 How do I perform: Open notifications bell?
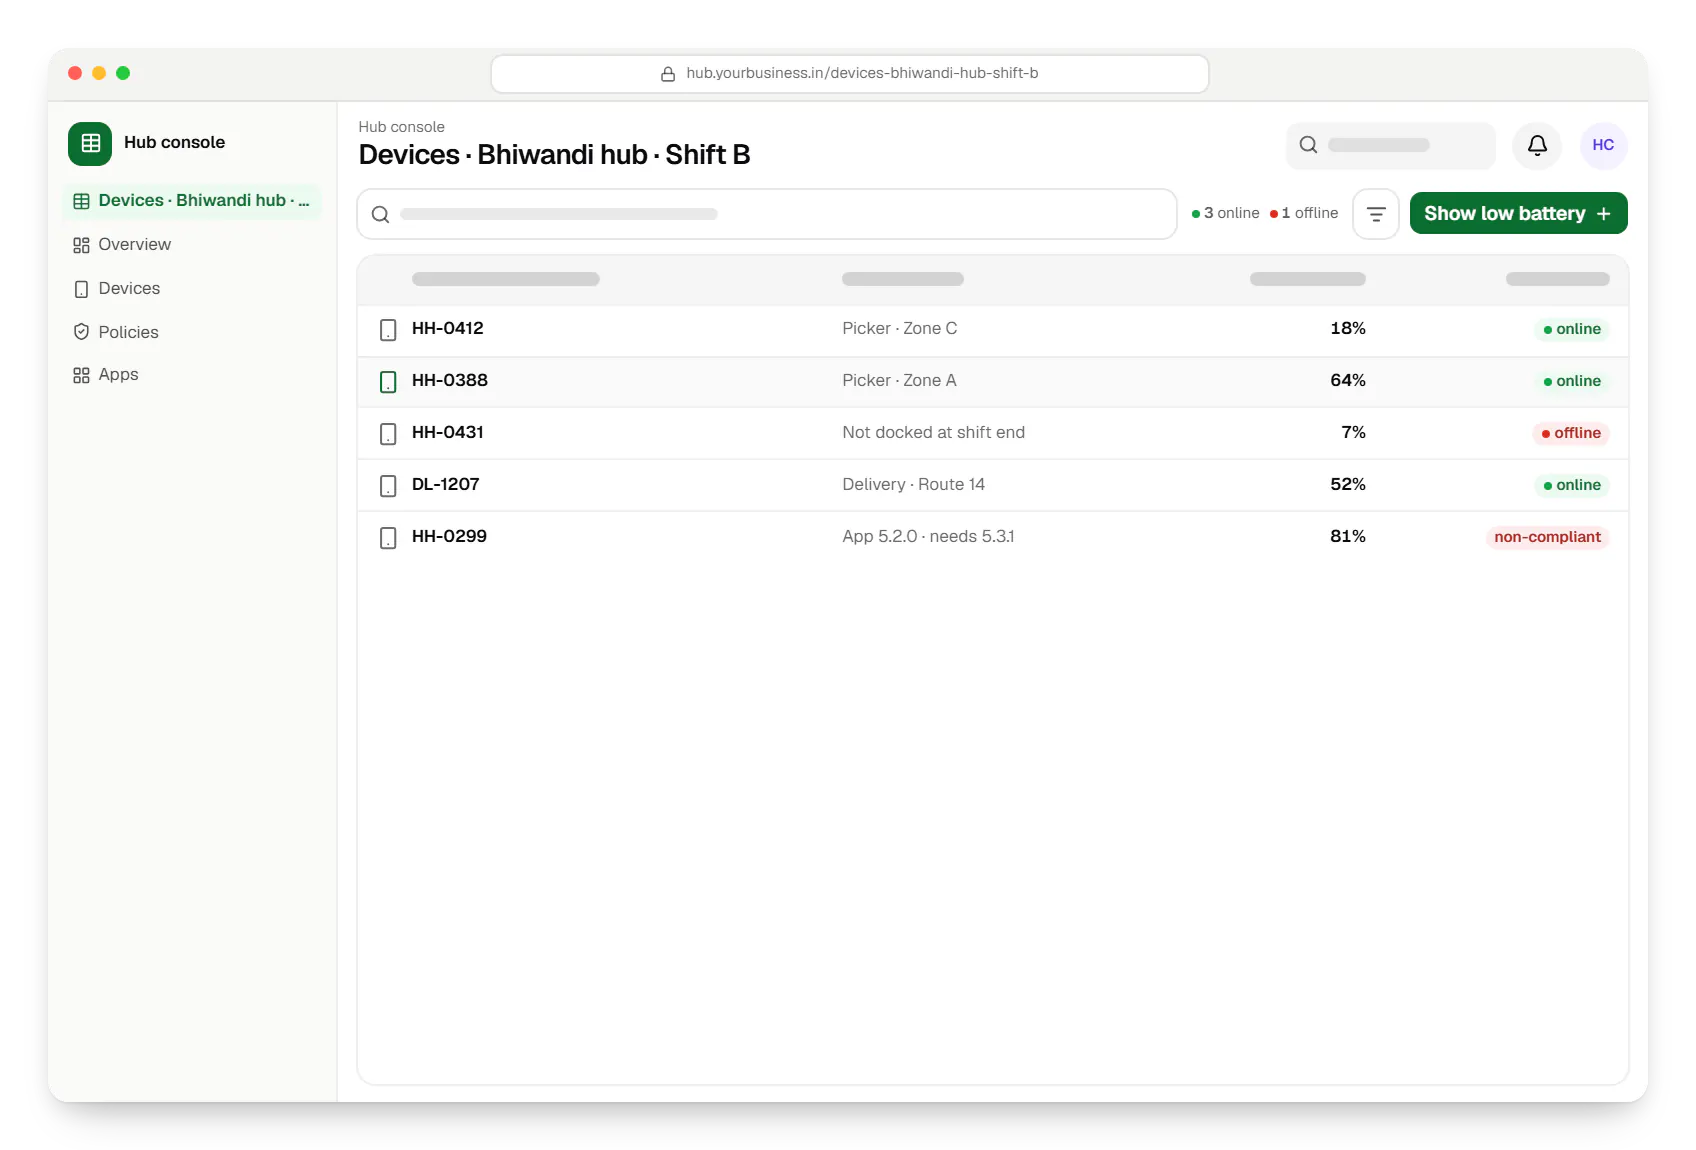click(1537, 146)
